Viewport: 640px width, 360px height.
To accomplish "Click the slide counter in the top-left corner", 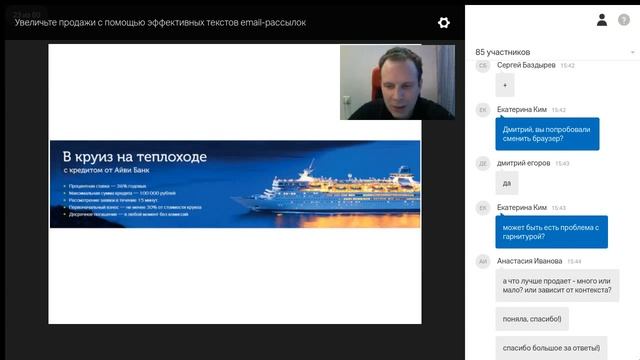I will click(x=27, y=15).
